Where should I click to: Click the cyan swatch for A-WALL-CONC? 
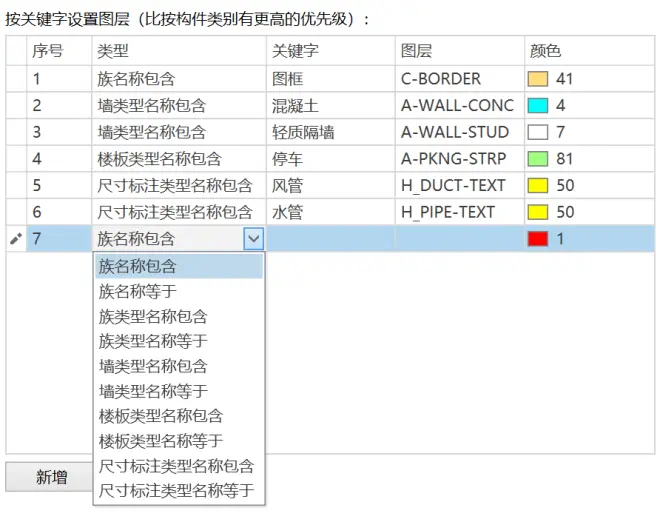pyautogui.click(x=538, y=105)
